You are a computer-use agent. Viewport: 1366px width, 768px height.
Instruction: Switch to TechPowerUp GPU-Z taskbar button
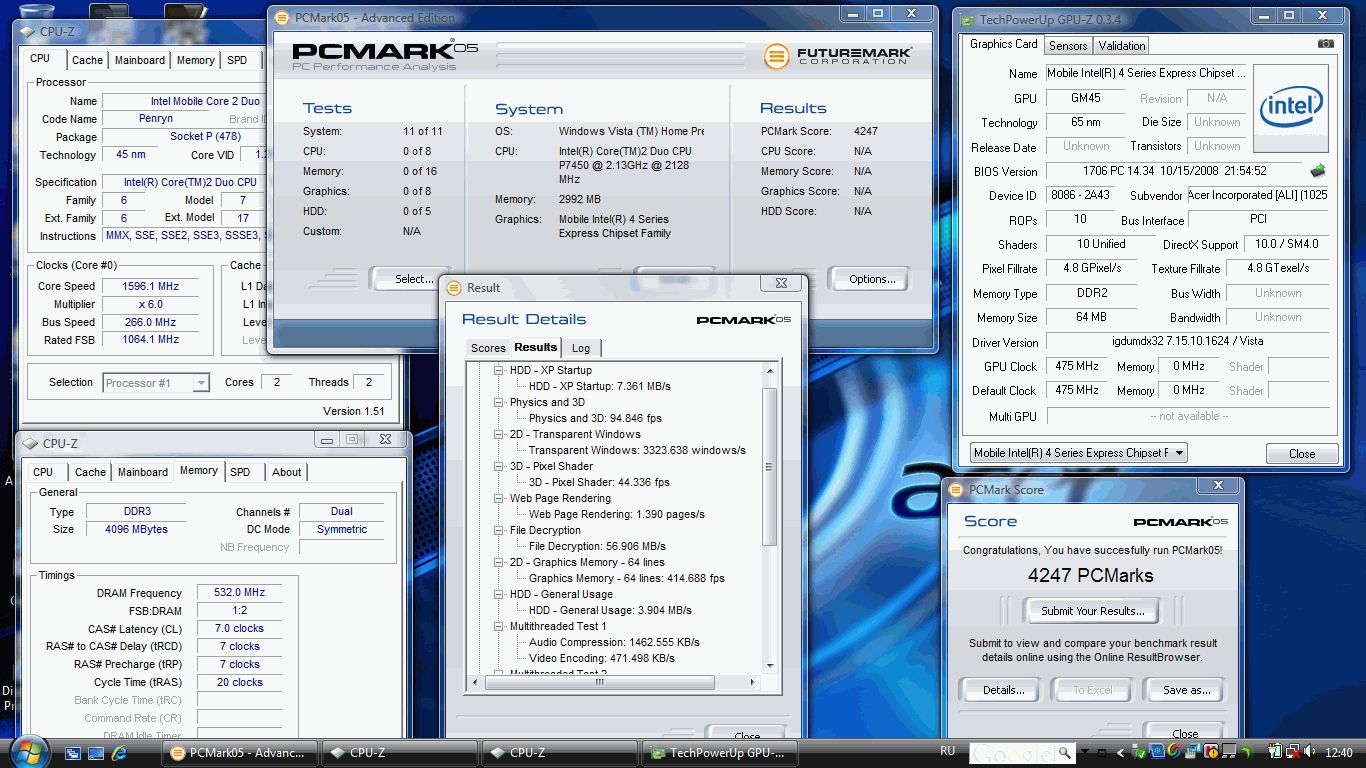coord(721,753)
